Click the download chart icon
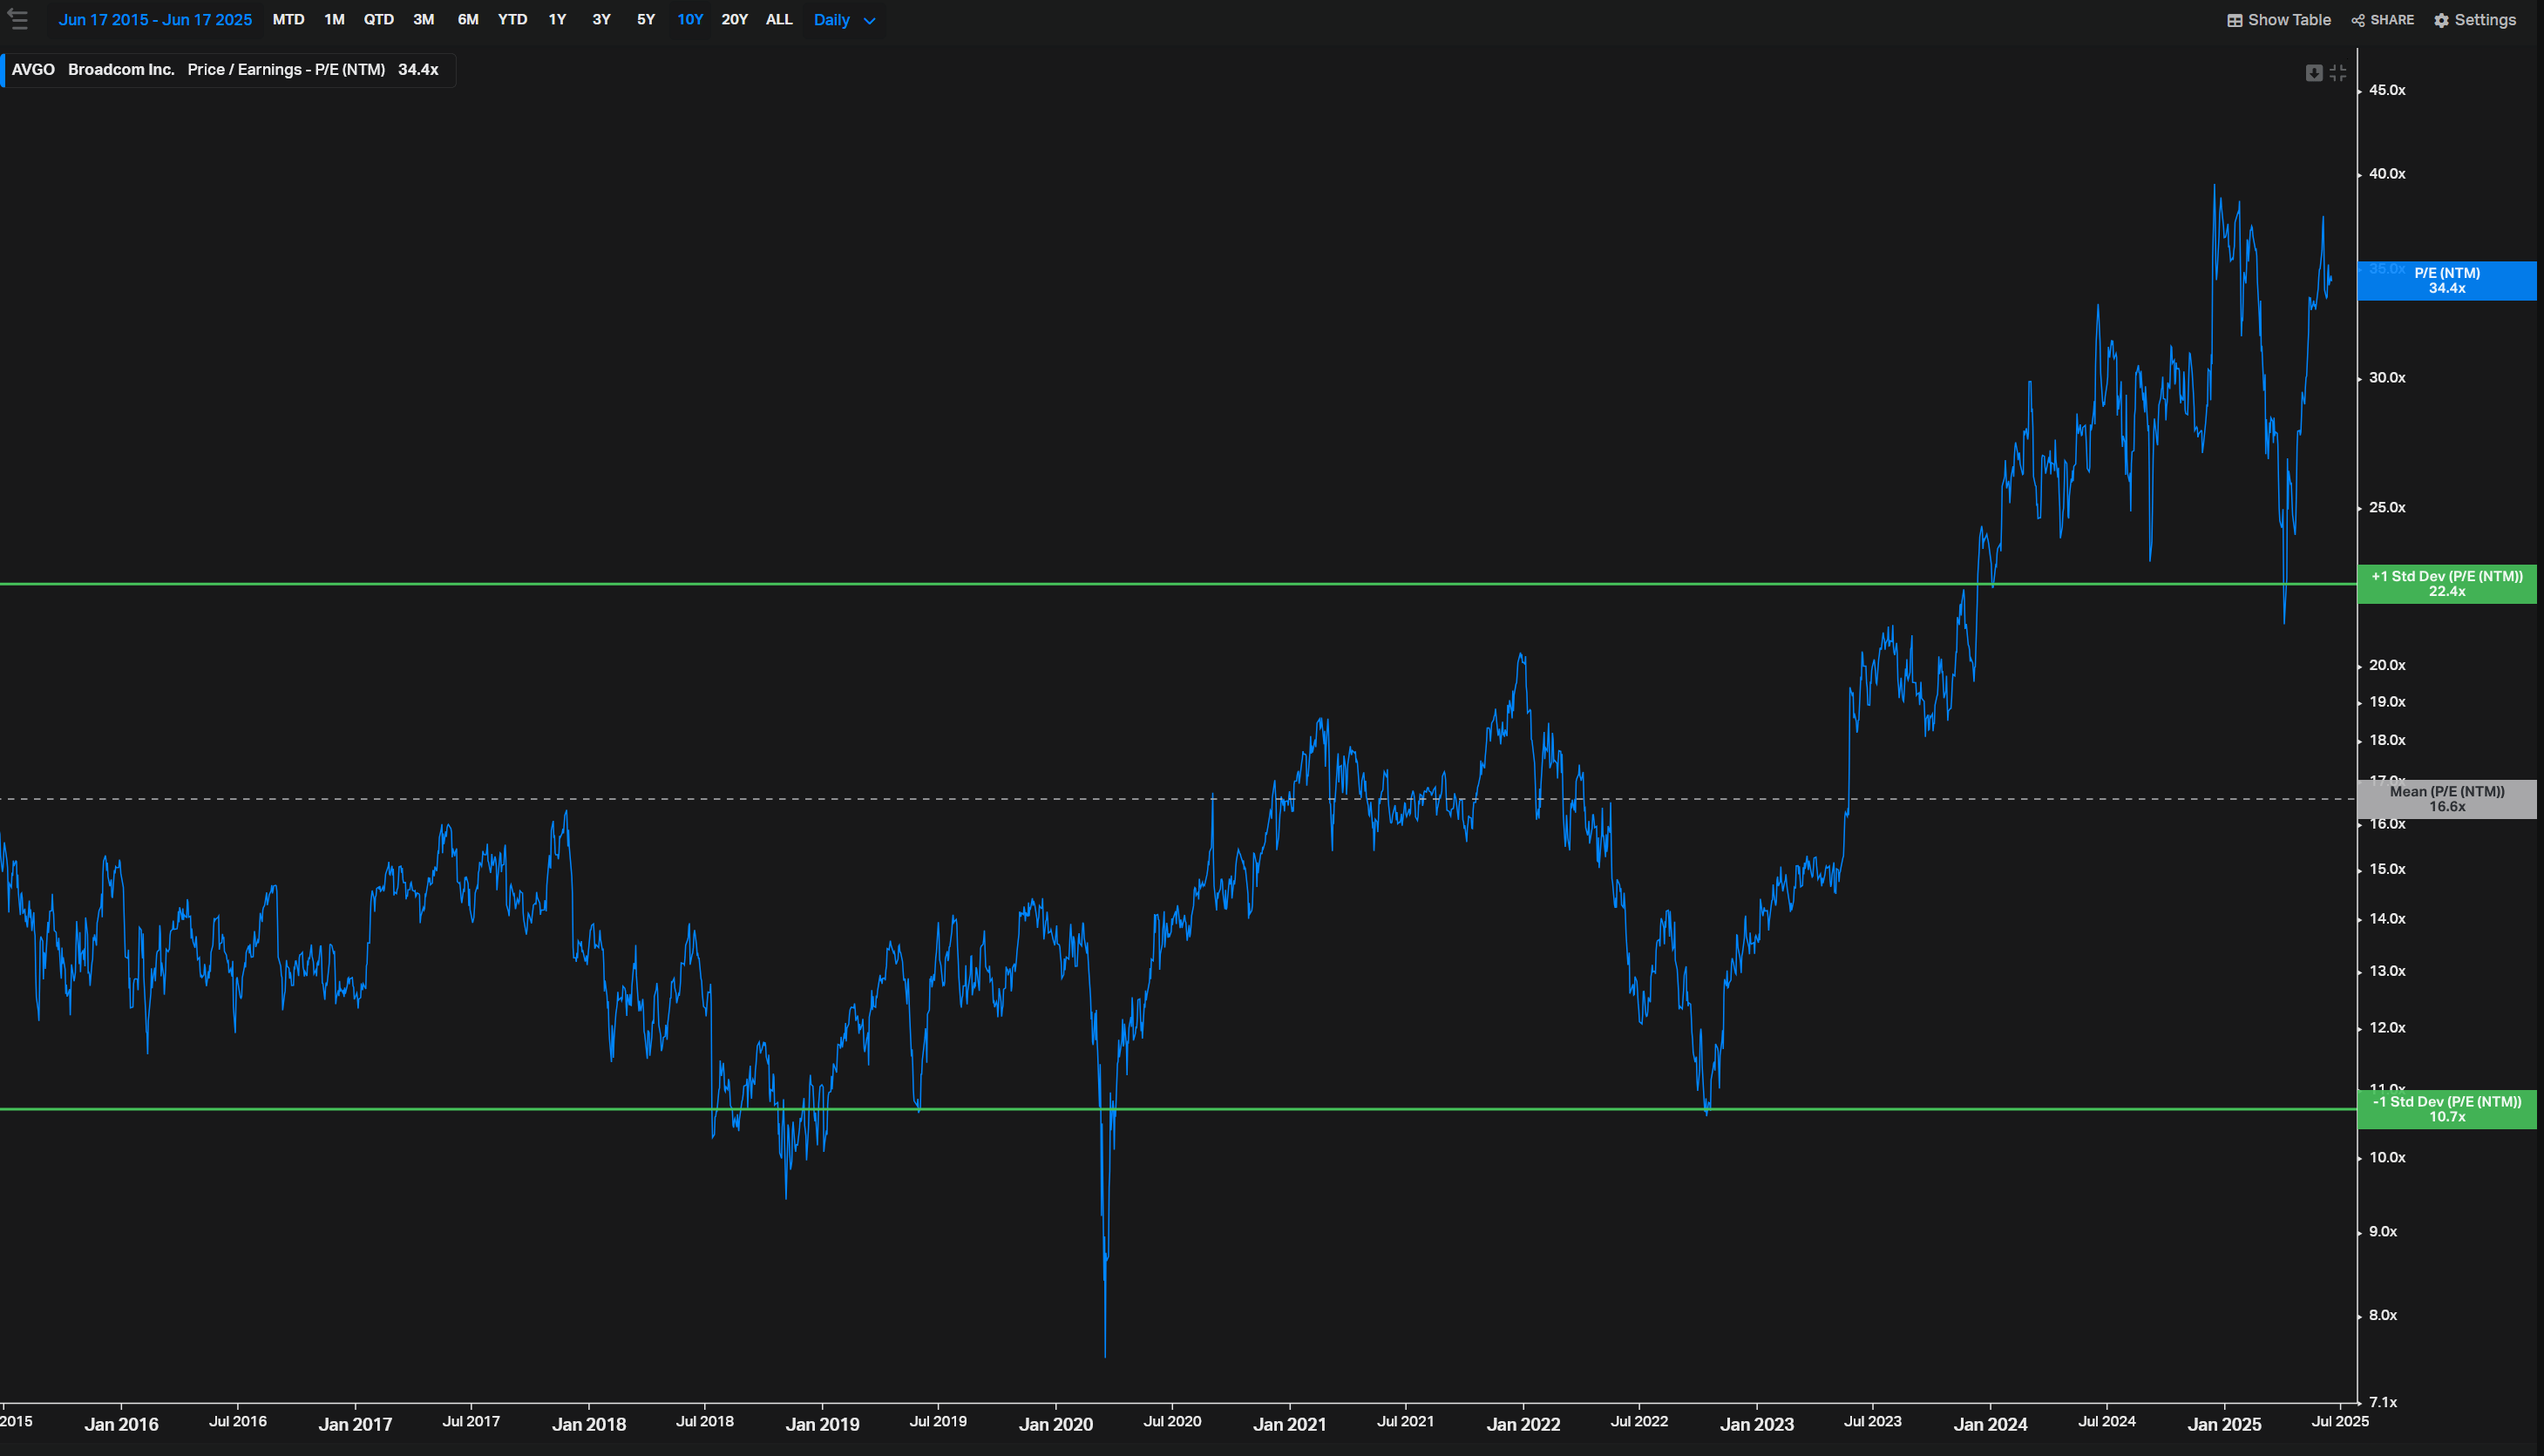This screenshot has height=1456, width=2544. 2313,73
